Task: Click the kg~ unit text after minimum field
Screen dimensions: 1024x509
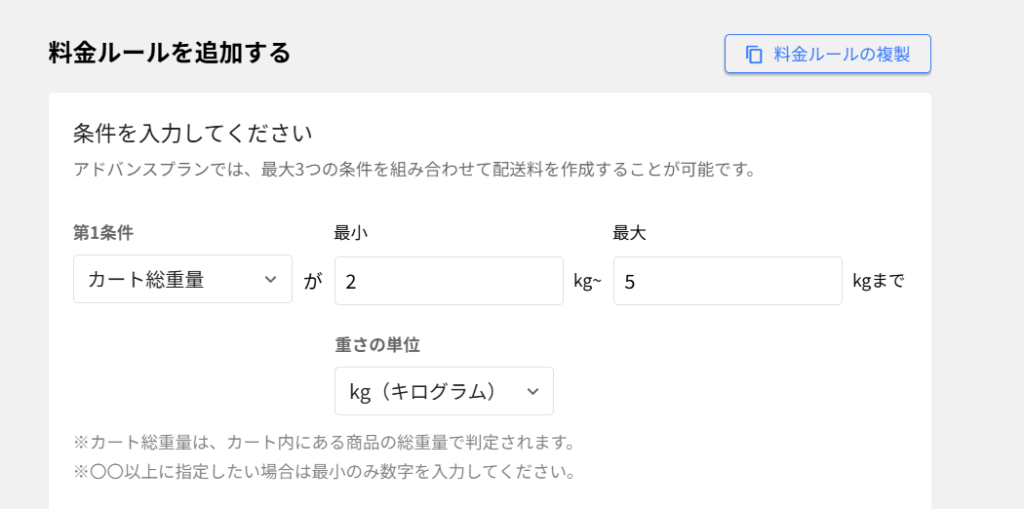Action: (587, 281)
